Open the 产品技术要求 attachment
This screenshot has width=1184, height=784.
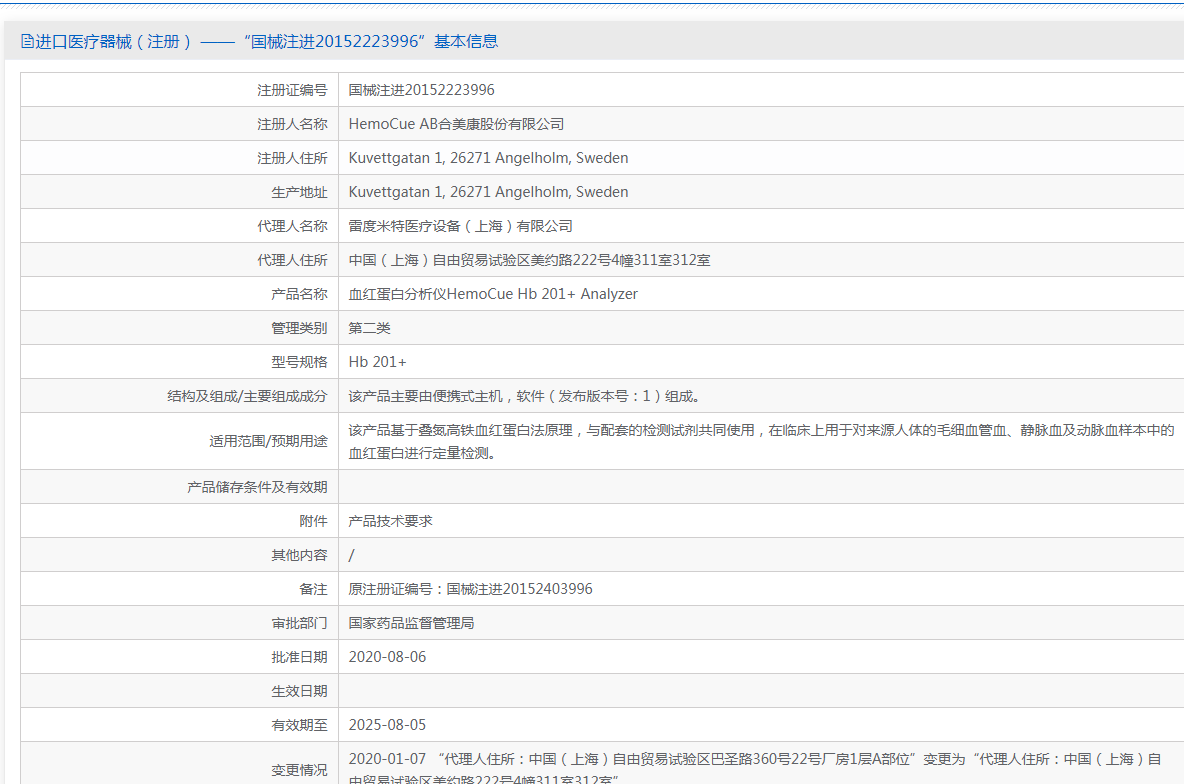coord(390,521)
